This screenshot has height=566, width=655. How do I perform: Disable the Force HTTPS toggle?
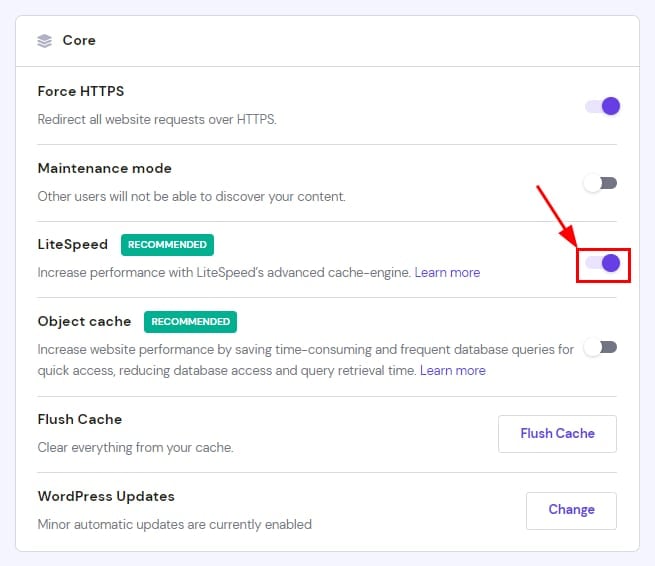pyautogui.click(x=602, y=106)
